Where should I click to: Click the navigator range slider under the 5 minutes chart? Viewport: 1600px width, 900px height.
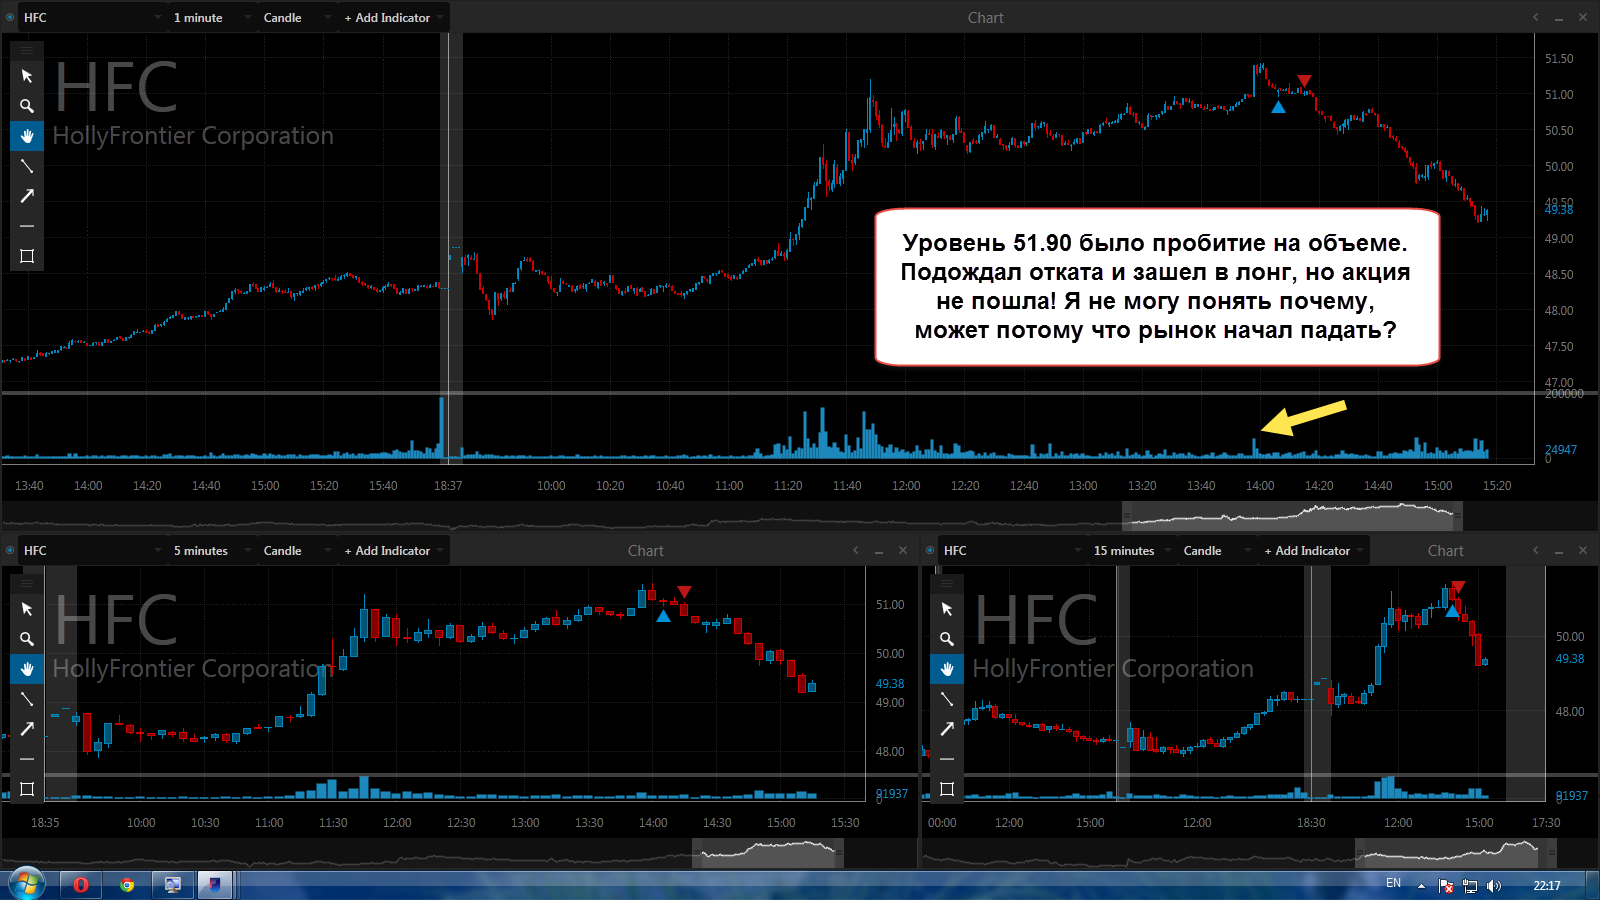(768, 853)
